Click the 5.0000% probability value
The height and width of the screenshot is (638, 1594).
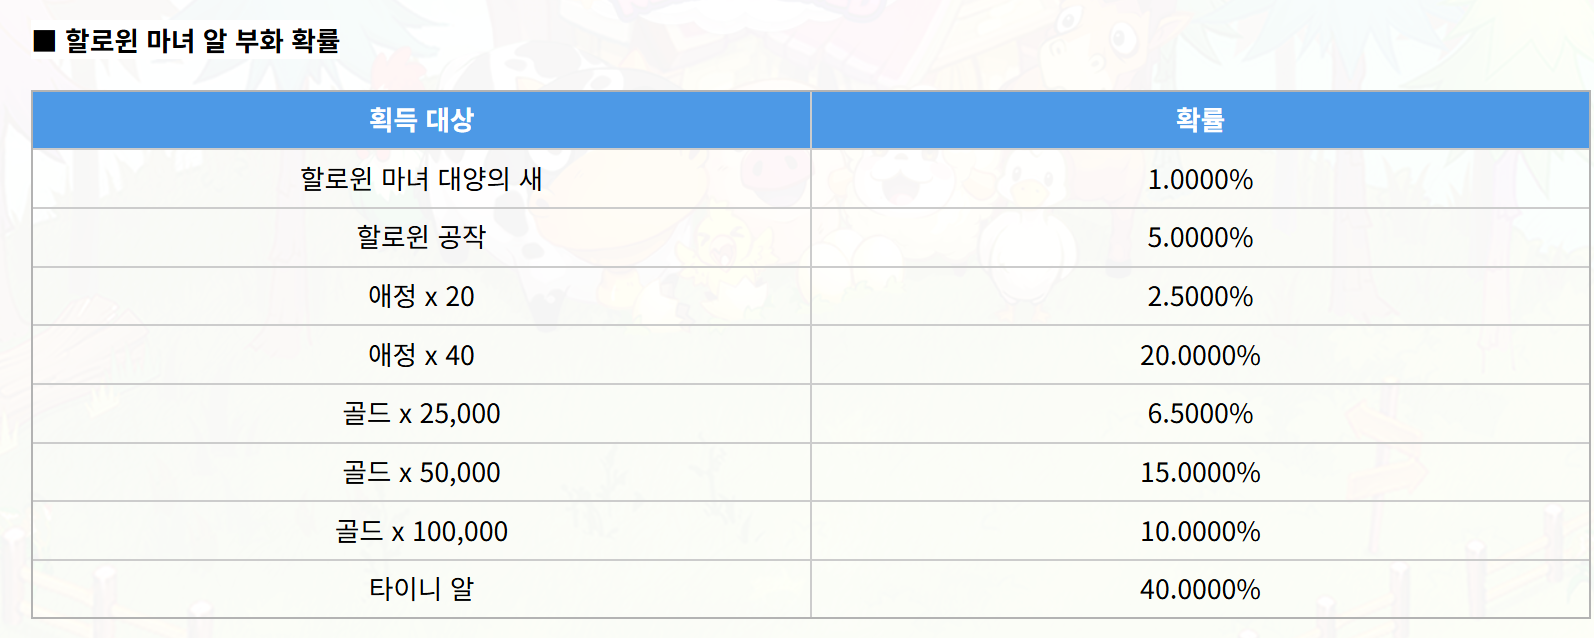(1200, 238)
